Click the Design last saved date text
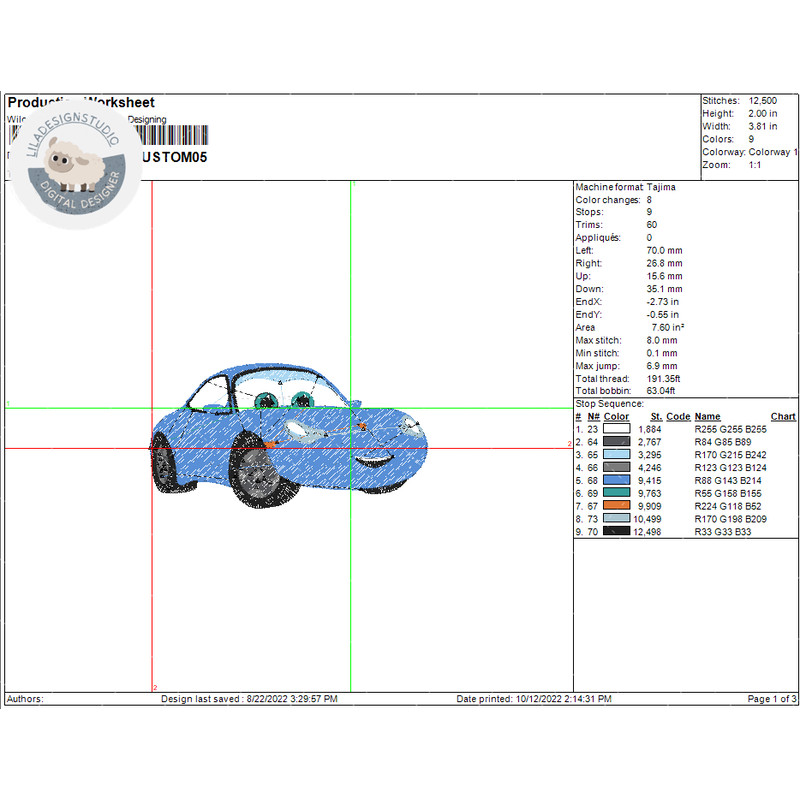800x800 pixels. [249, 699]
